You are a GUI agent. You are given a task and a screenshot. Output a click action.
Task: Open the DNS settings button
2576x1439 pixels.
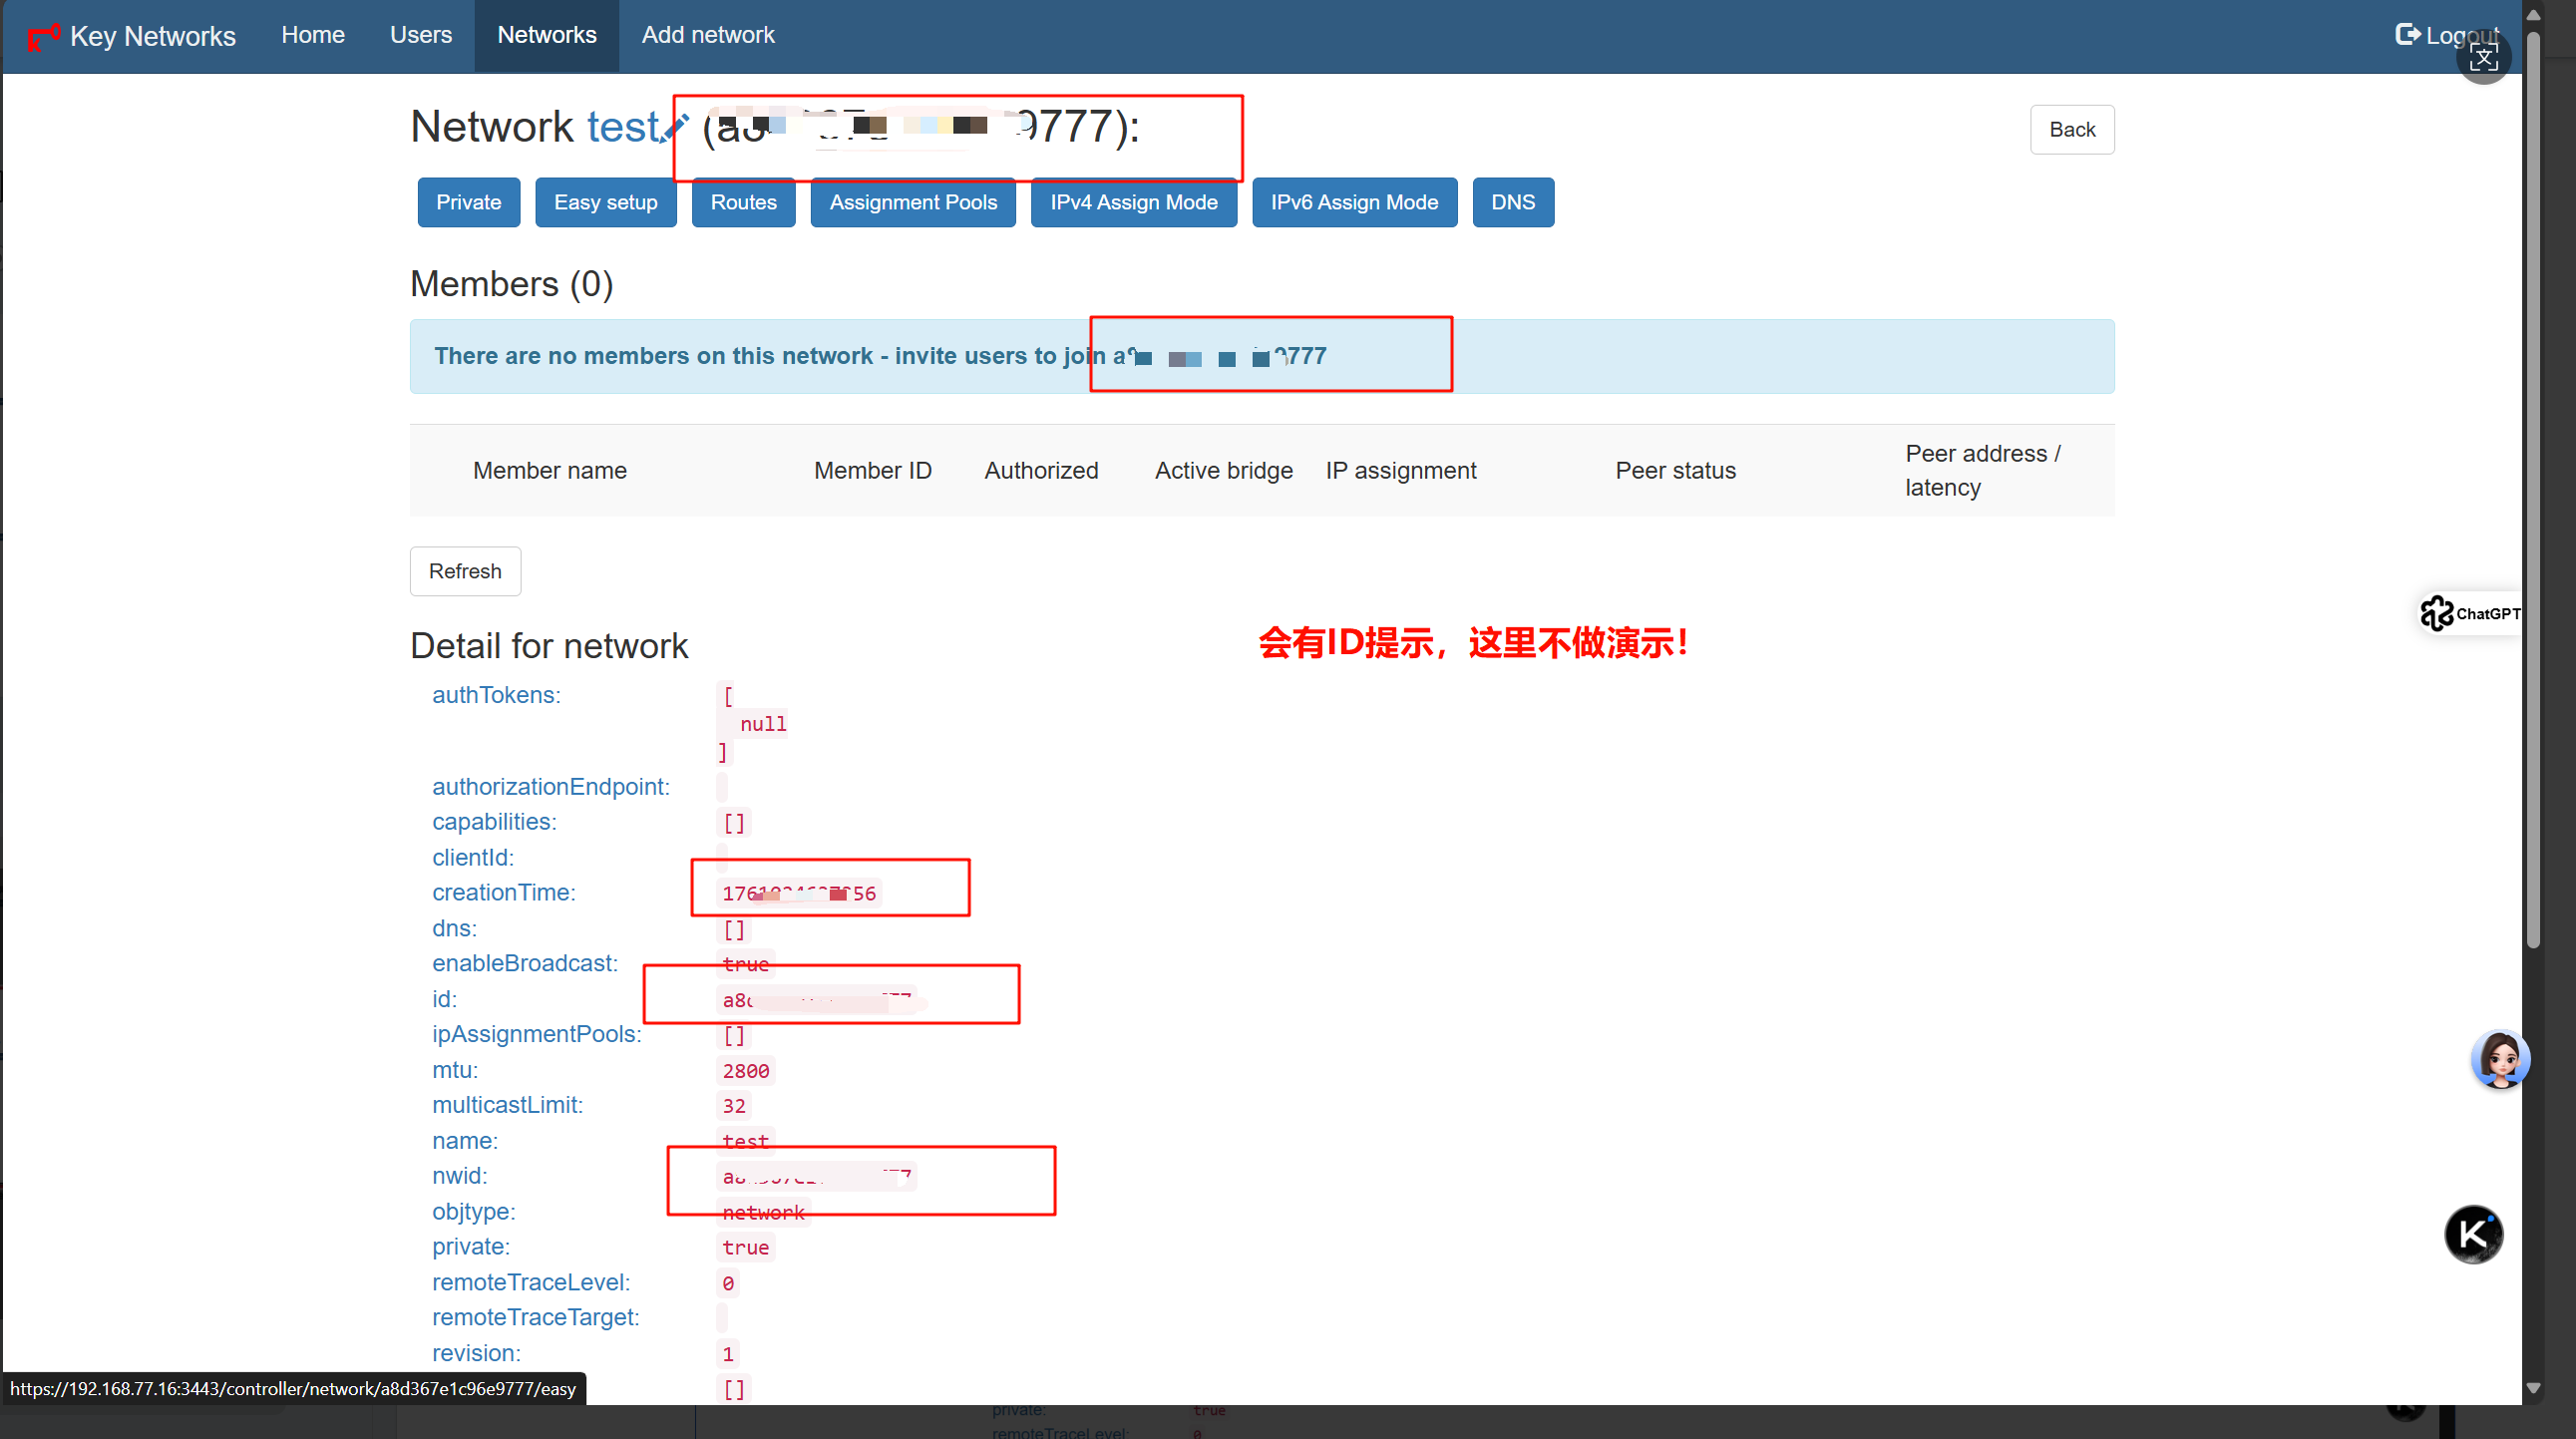coord(1512,202)
